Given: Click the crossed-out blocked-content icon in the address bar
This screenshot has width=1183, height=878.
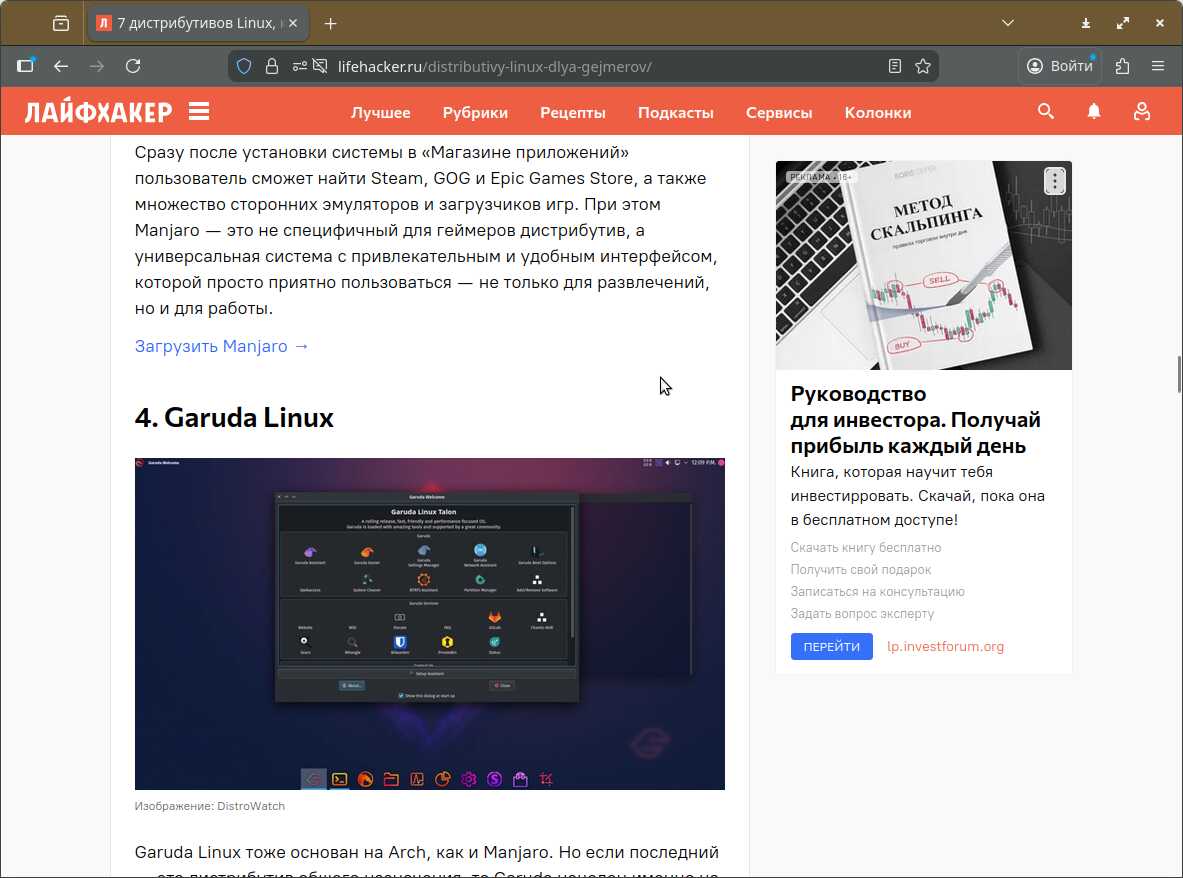Looking at the screenshot, I should (x=320, y=66).
